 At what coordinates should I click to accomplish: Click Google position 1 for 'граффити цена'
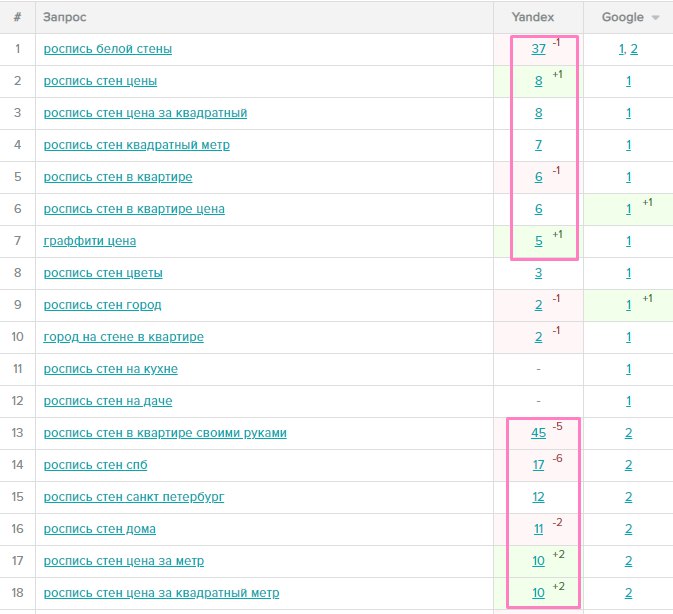(628, 241)
